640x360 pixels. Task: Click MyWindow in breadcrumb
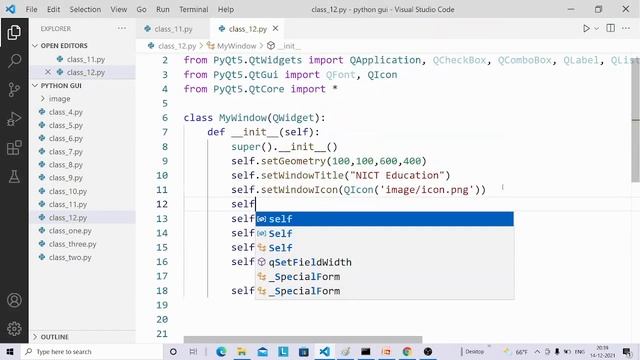point(236,46)
